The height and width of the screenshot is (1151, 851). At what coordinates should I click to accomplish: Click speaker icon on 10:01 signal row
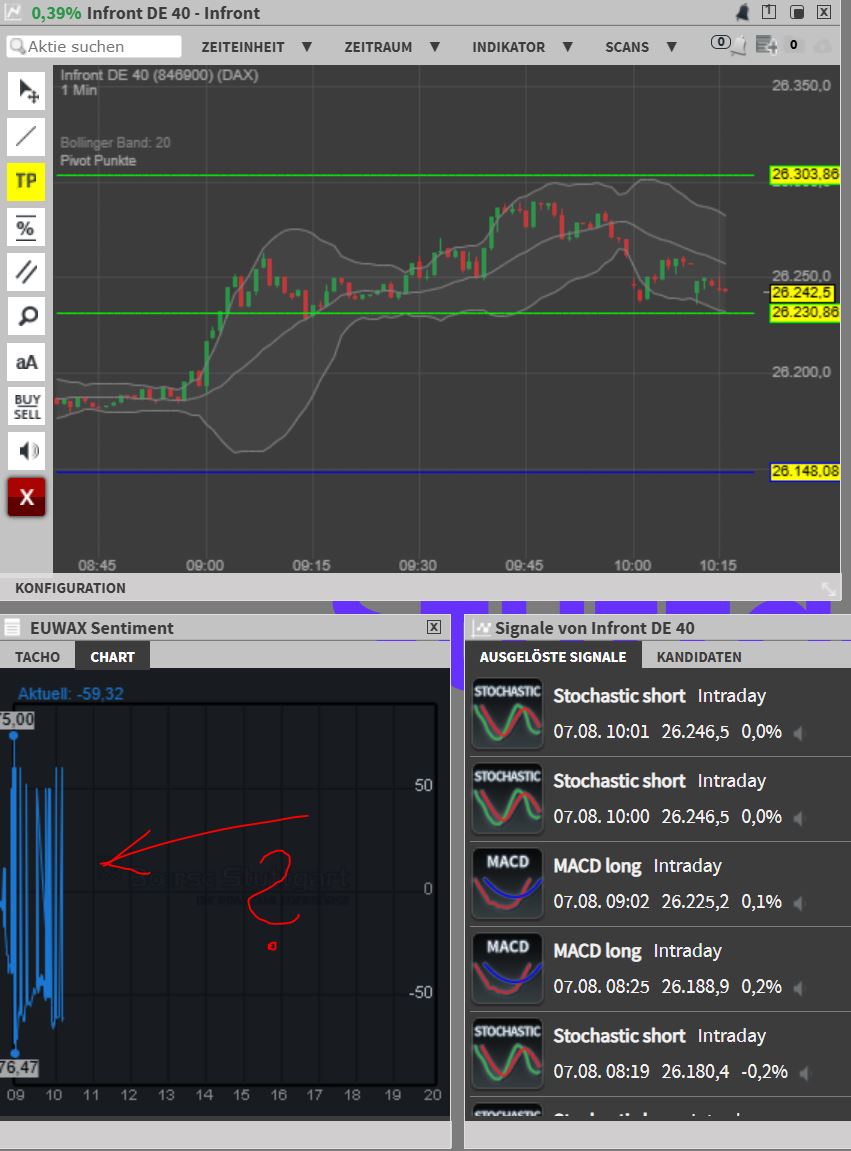798,733
